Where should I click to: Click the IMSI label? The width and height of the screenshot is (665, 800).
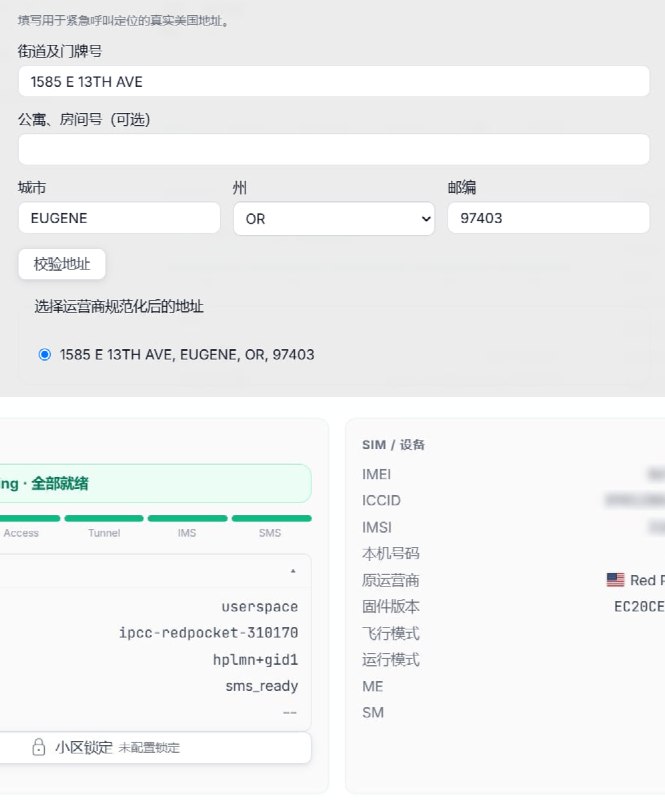[377, 527]
